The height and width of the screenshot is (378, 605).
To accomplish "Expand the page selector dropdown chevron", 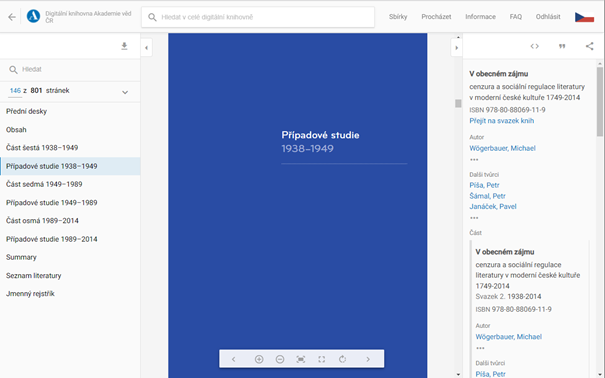I will pos(125,92).
